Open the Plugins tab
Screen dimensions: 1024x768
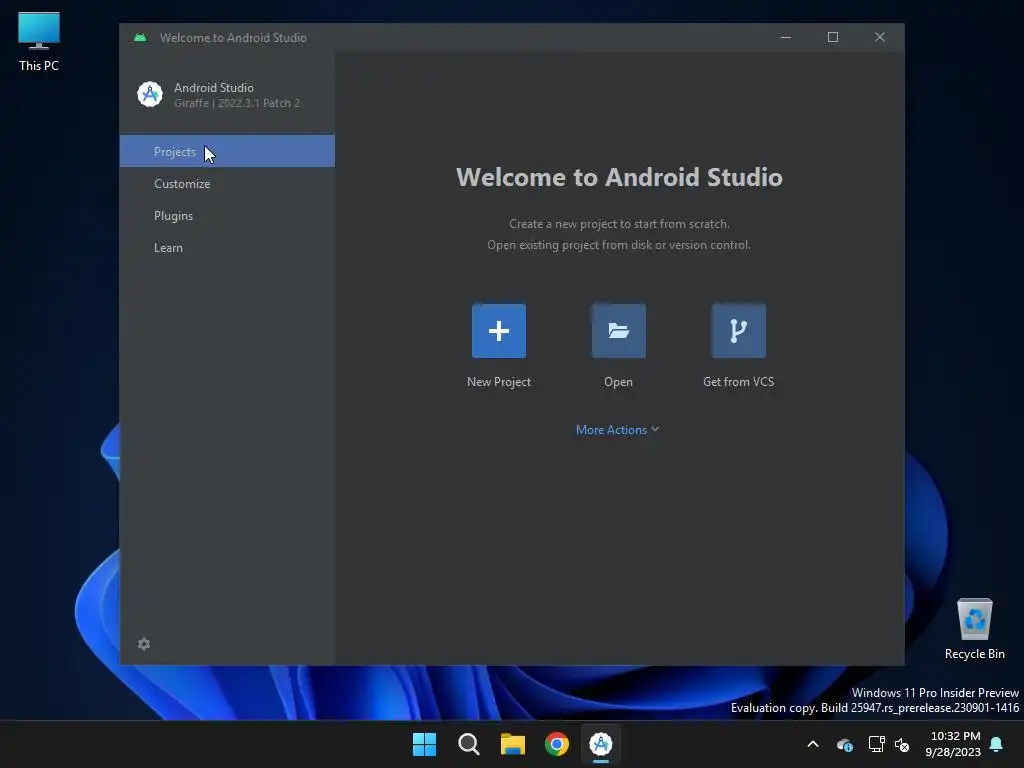227,216
